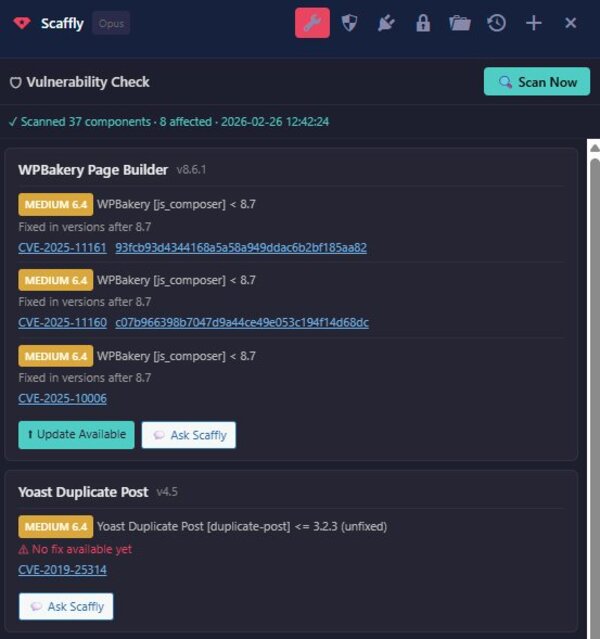Click MEDIUM 6.4 badge in Yoast Duplicate Post
The width and height of the screenshot is (600, 639).
(x=55, y=527)
